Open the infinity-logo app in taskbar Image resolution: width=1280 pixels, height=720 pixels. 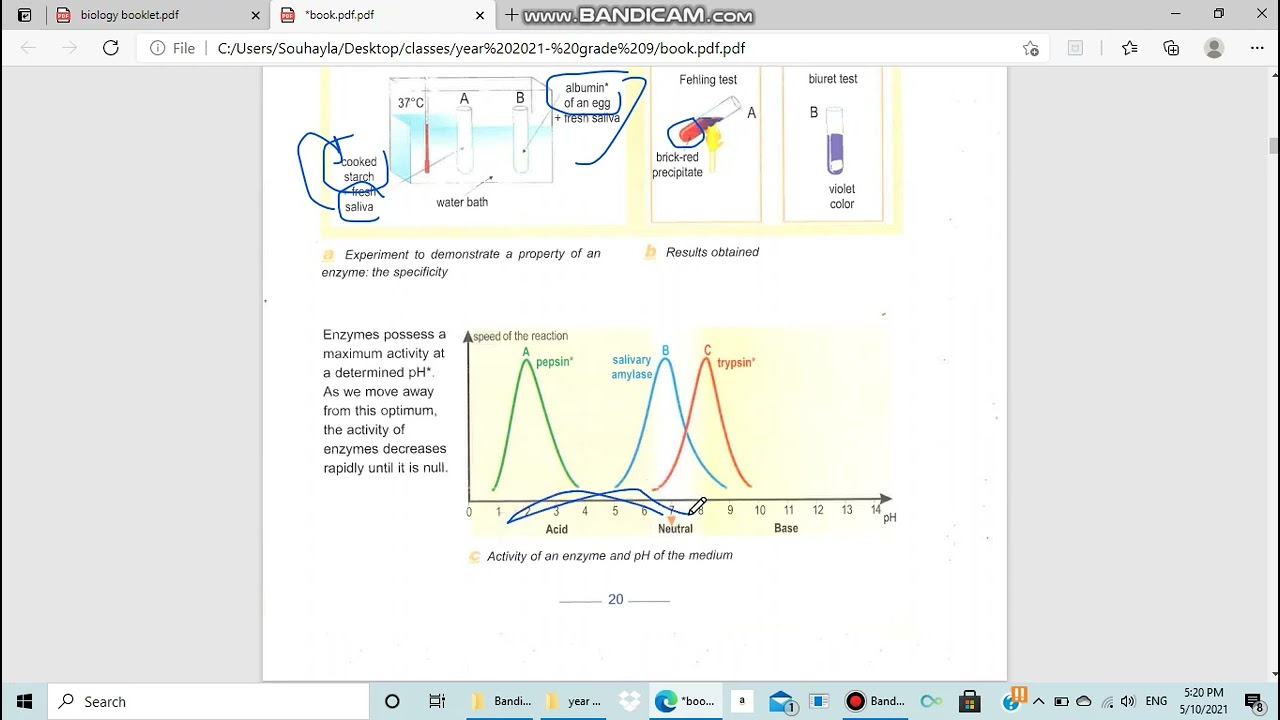pos(930,701)
